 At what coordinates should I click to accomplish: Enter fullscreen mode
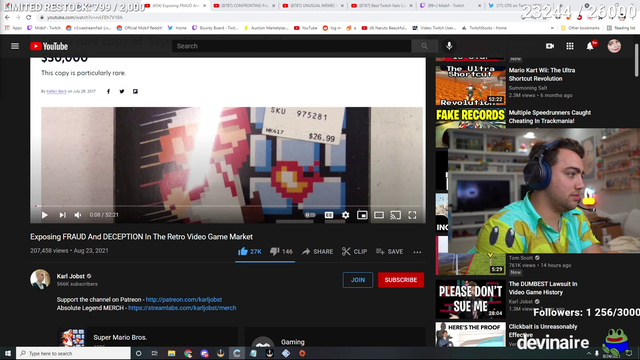pyautogui.click(x=412, y=215)
